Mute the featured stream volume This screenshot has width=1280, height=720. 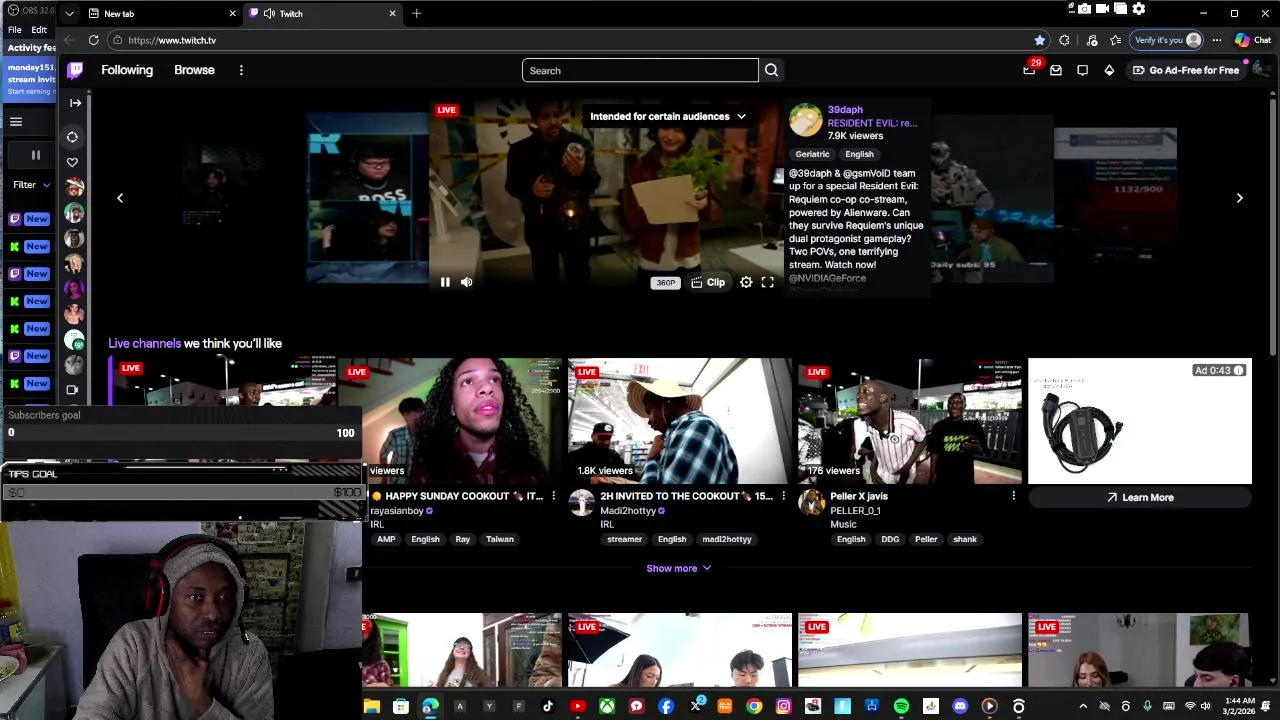coord(466,283)
